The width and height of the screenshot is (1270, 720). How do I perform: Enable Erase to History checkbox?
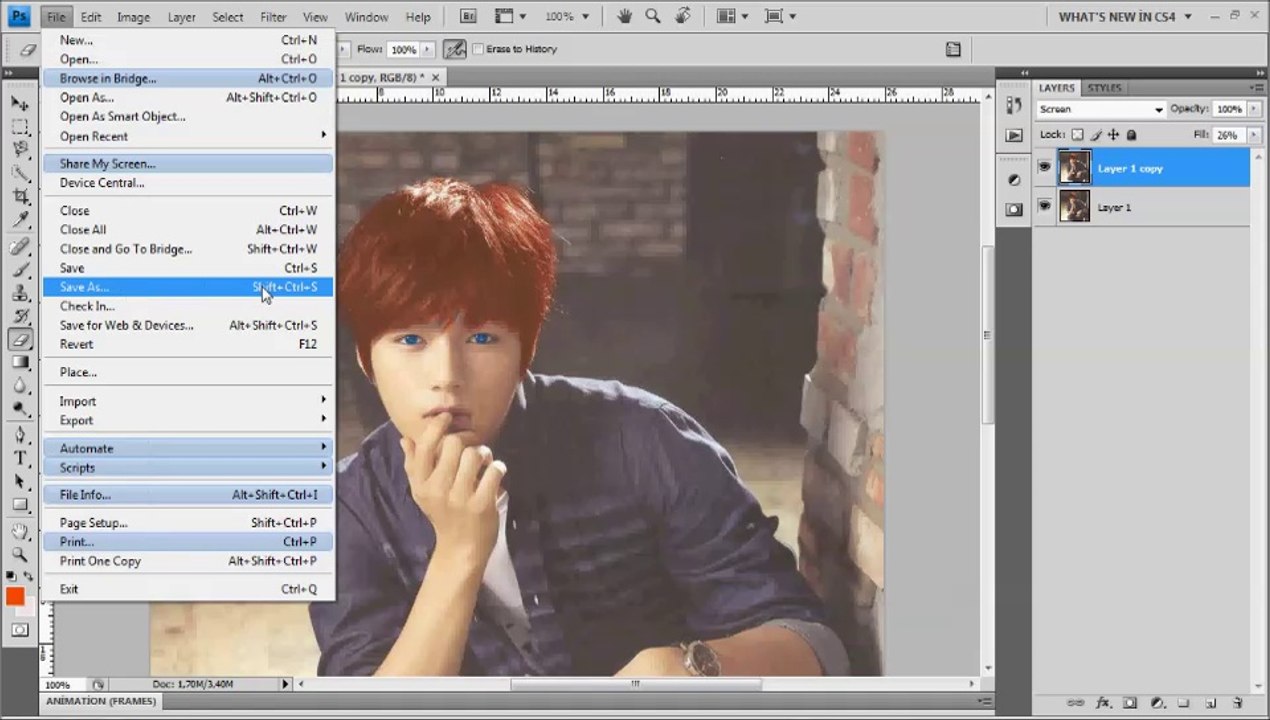pyautogui.click(x=478, y=49)
